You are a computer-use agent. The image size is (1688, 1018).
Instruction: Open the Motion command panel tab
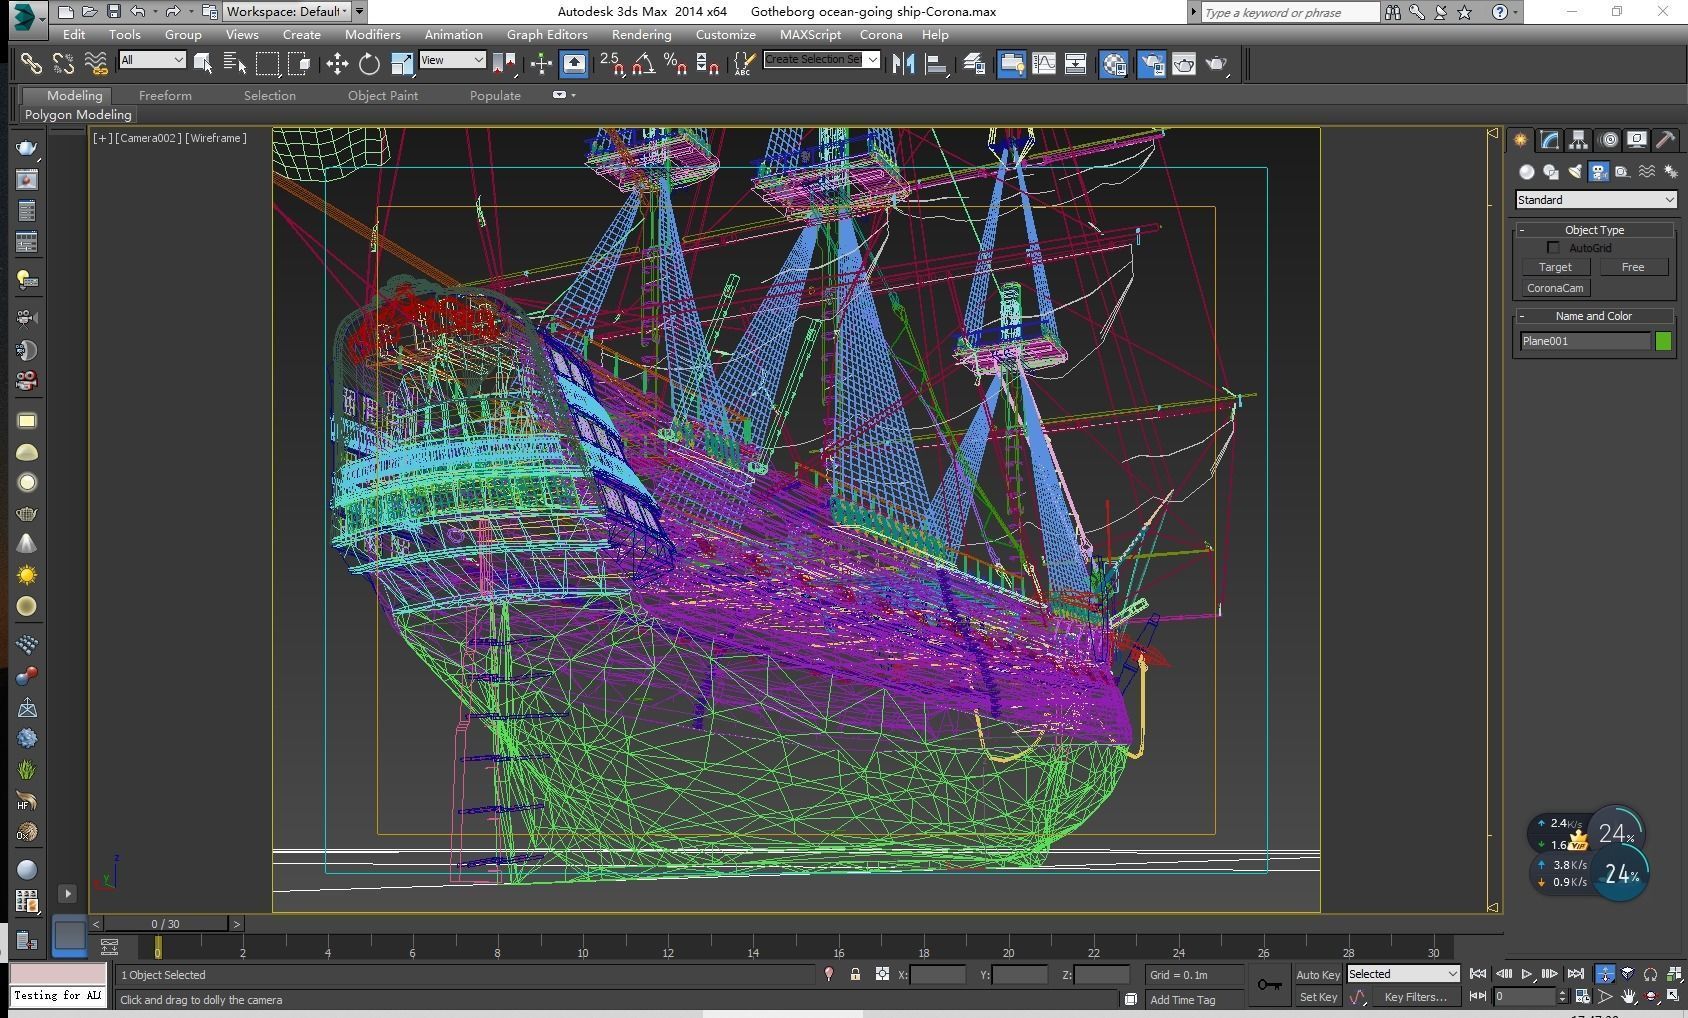pyautogui.click(x=1608, y=140)
